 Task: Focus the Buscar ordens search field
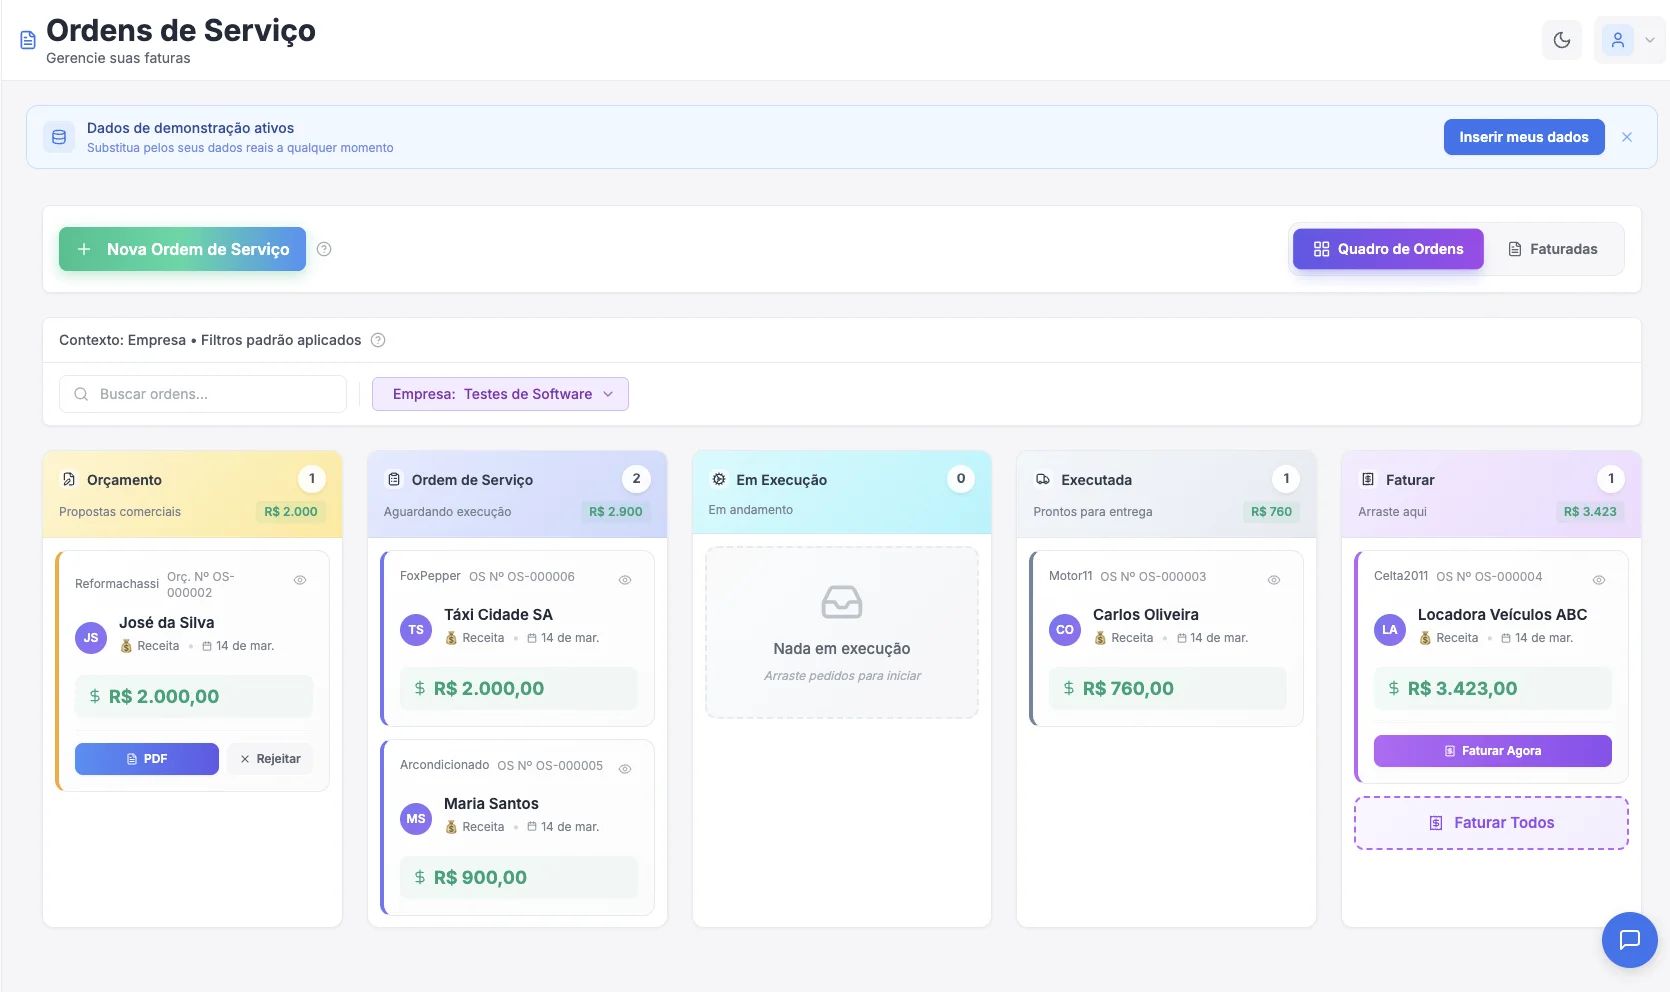tap(203, 394)
